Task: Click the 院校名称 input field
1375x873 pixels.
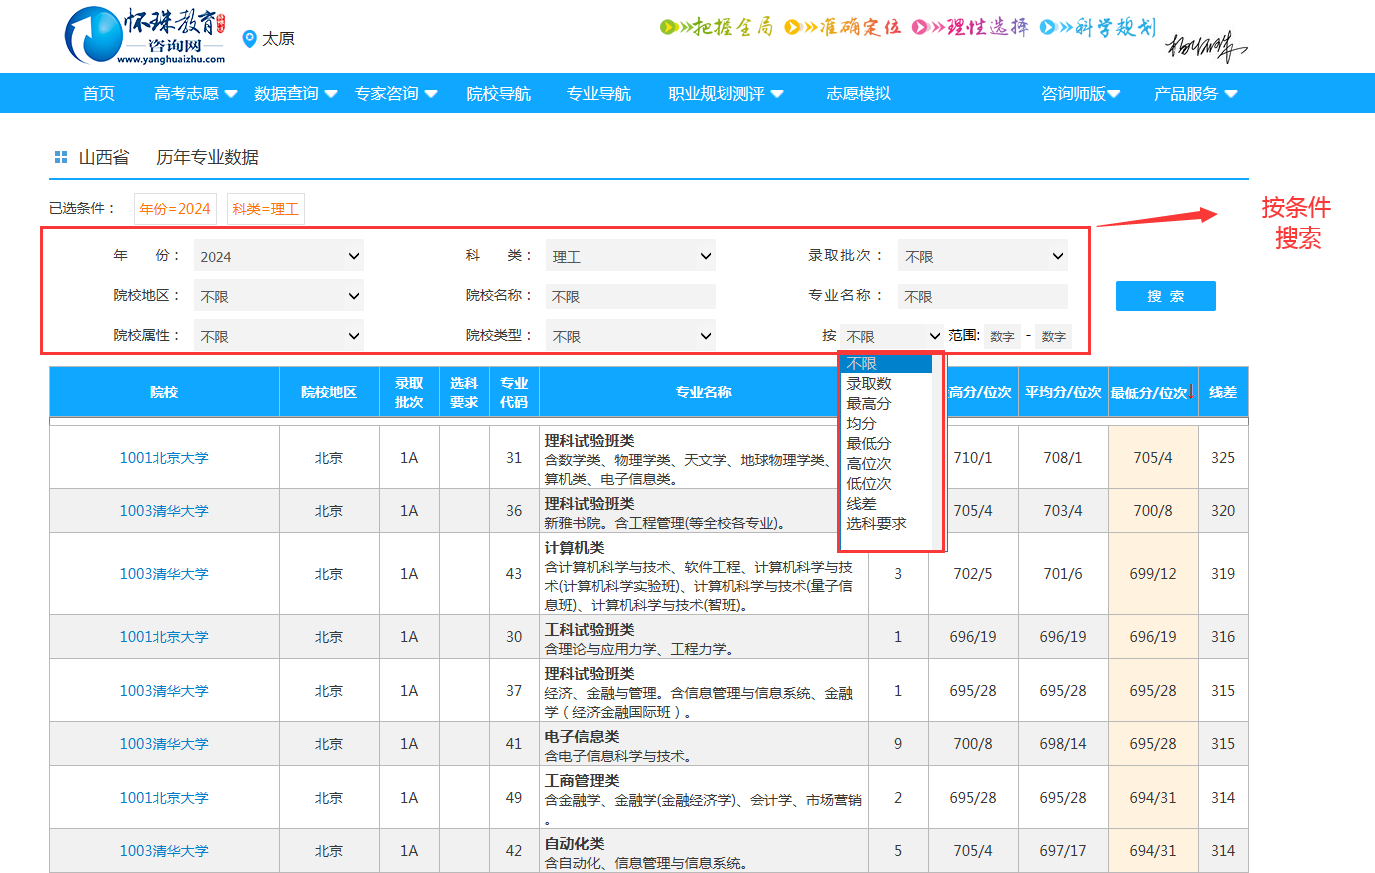Action: tap(631, 296)
